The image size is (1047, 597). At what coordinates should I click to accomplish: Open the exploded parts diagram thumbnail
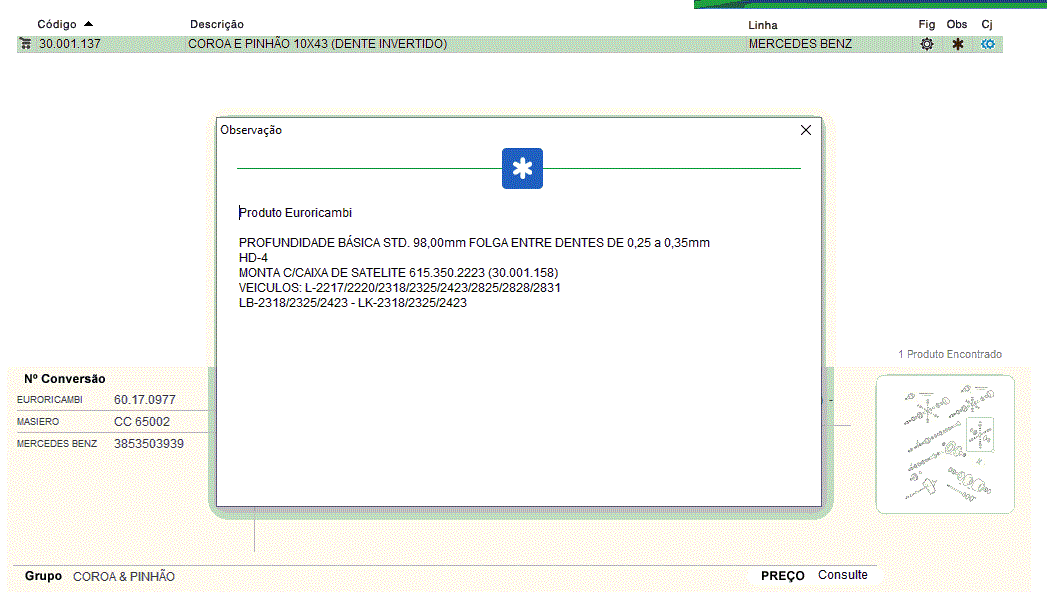point(945,444)
